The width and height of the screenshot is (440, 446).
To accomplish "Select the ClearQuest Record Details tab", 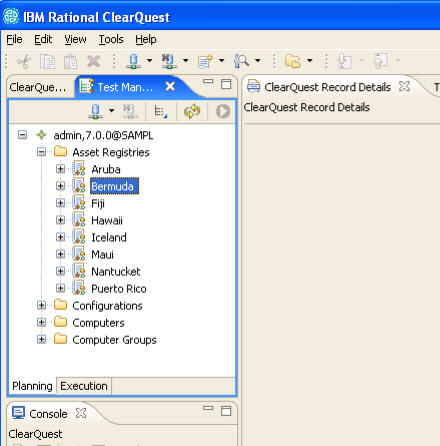I will tap(327, 87).
